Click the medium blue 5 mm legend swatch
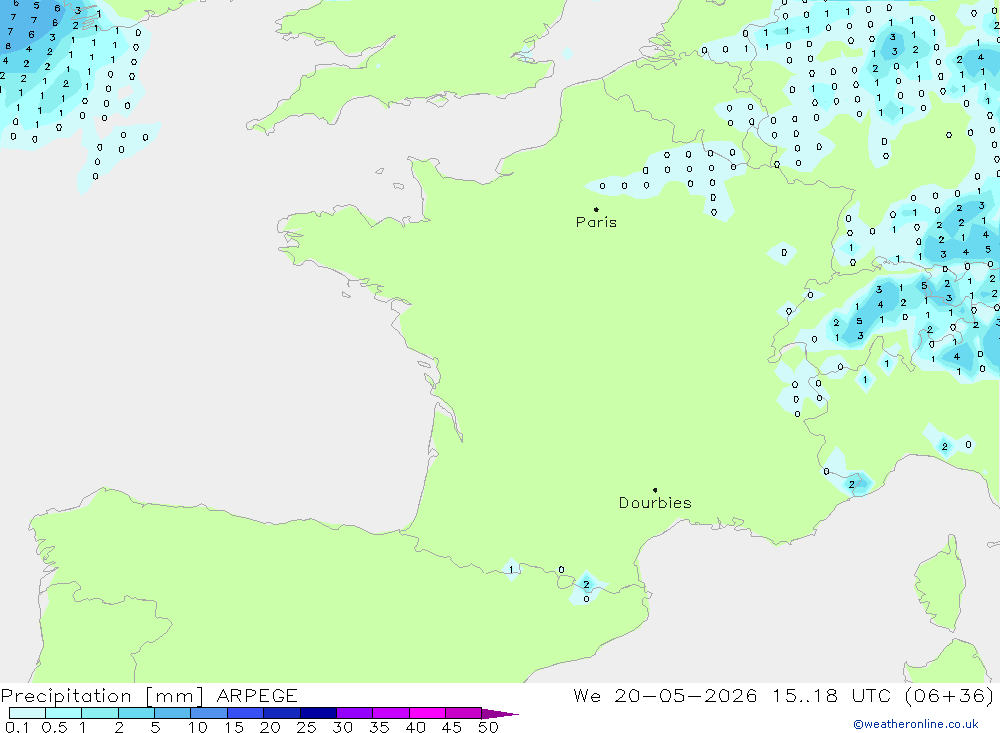 point(172,713)
